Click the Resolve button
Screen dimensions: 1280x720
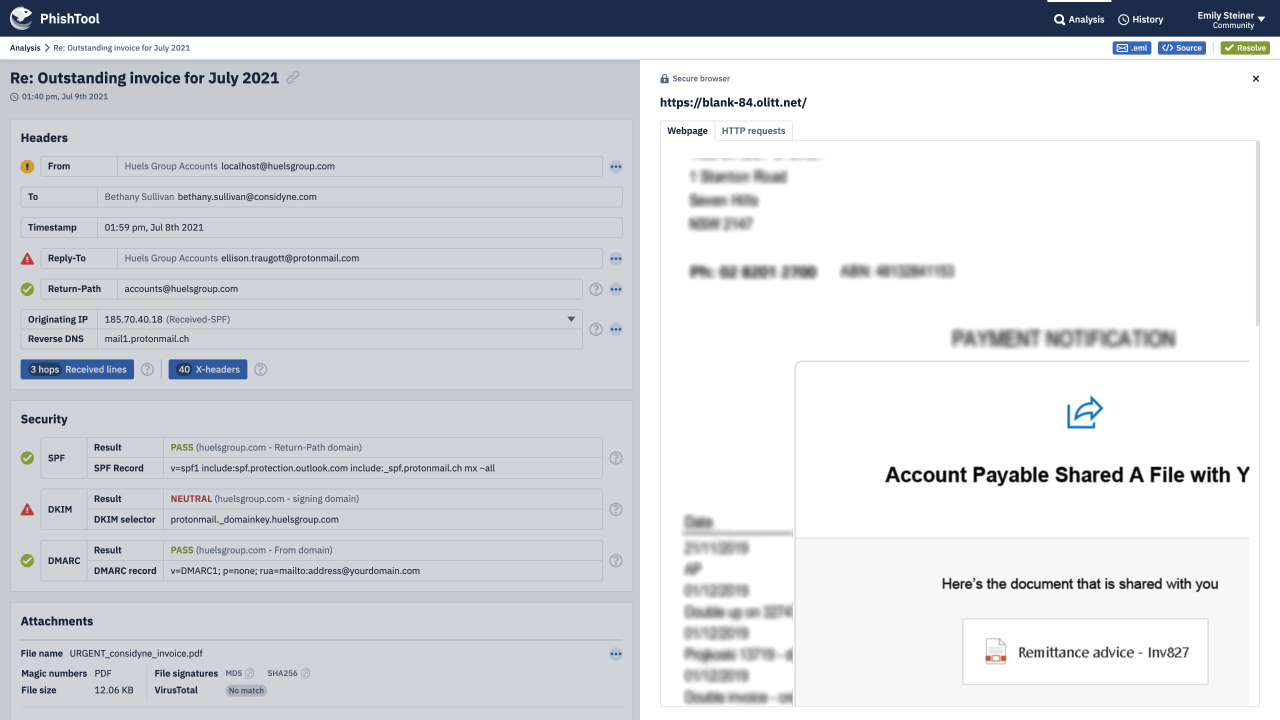pos(1245,48)
